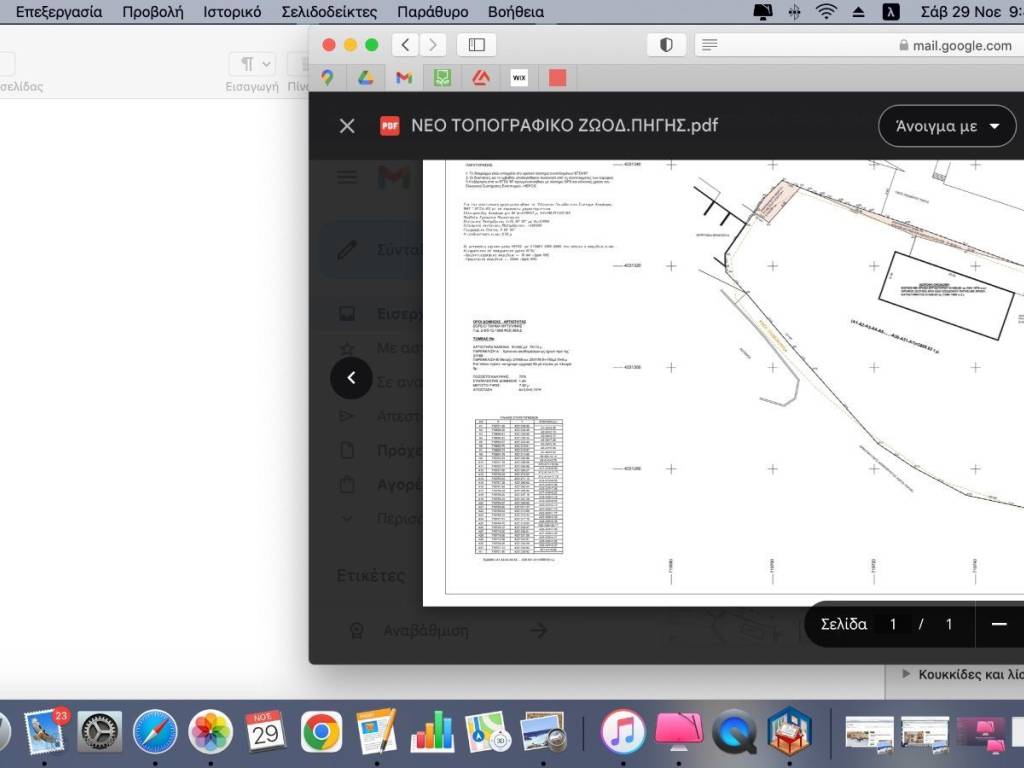Open the 'Άνοιγμα με' dropdown

click(x=948, y=126)
